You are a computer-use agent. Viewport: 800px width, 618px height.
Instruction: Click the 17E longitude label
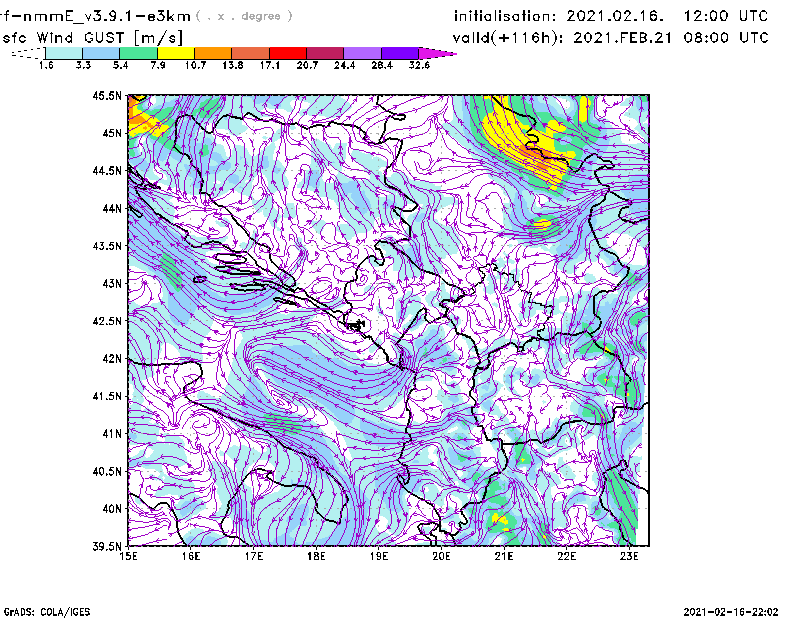coord(254,556)
